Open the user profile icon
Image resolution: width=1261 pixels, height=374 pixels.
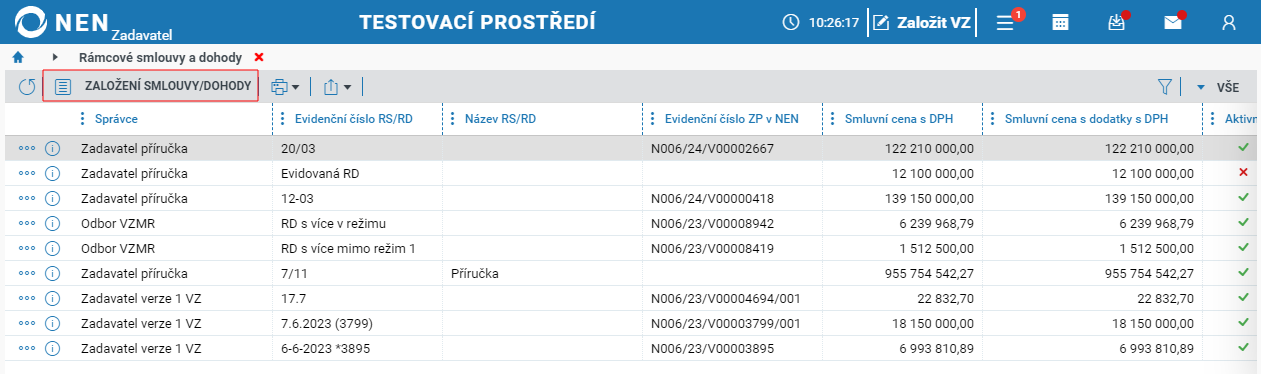pyautogui.click(x=1229, y=22)
